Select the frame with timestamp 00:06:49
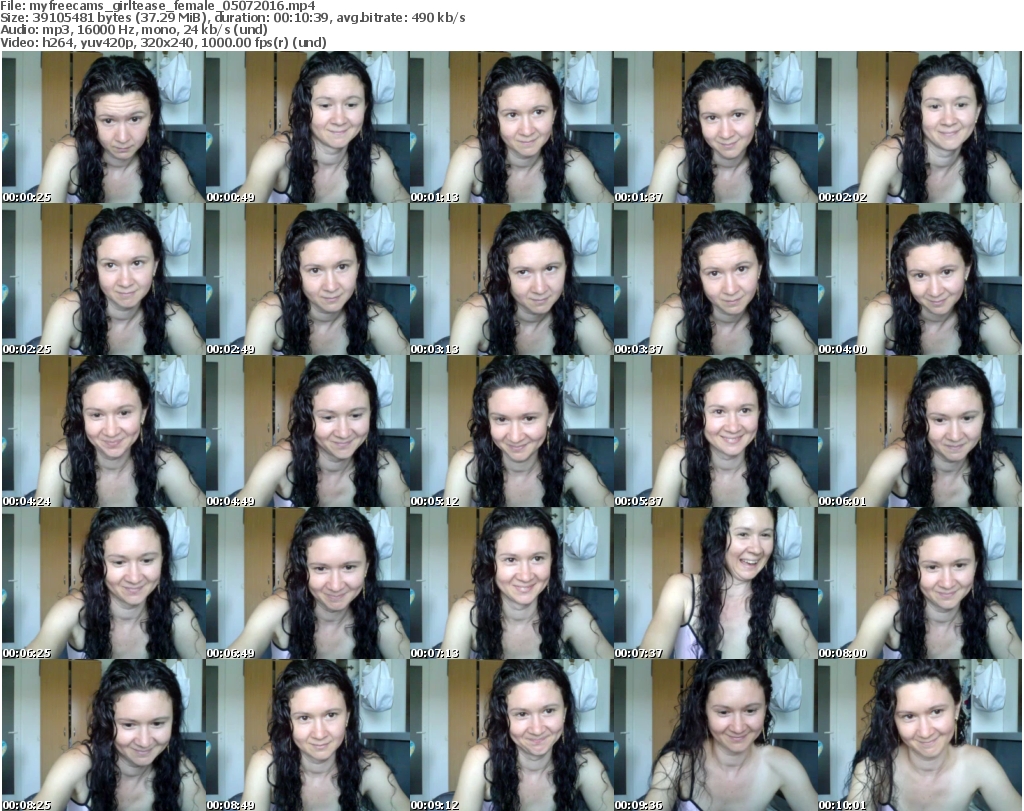Viewport: 1024px width, 811px height. [x=308, y=584]
